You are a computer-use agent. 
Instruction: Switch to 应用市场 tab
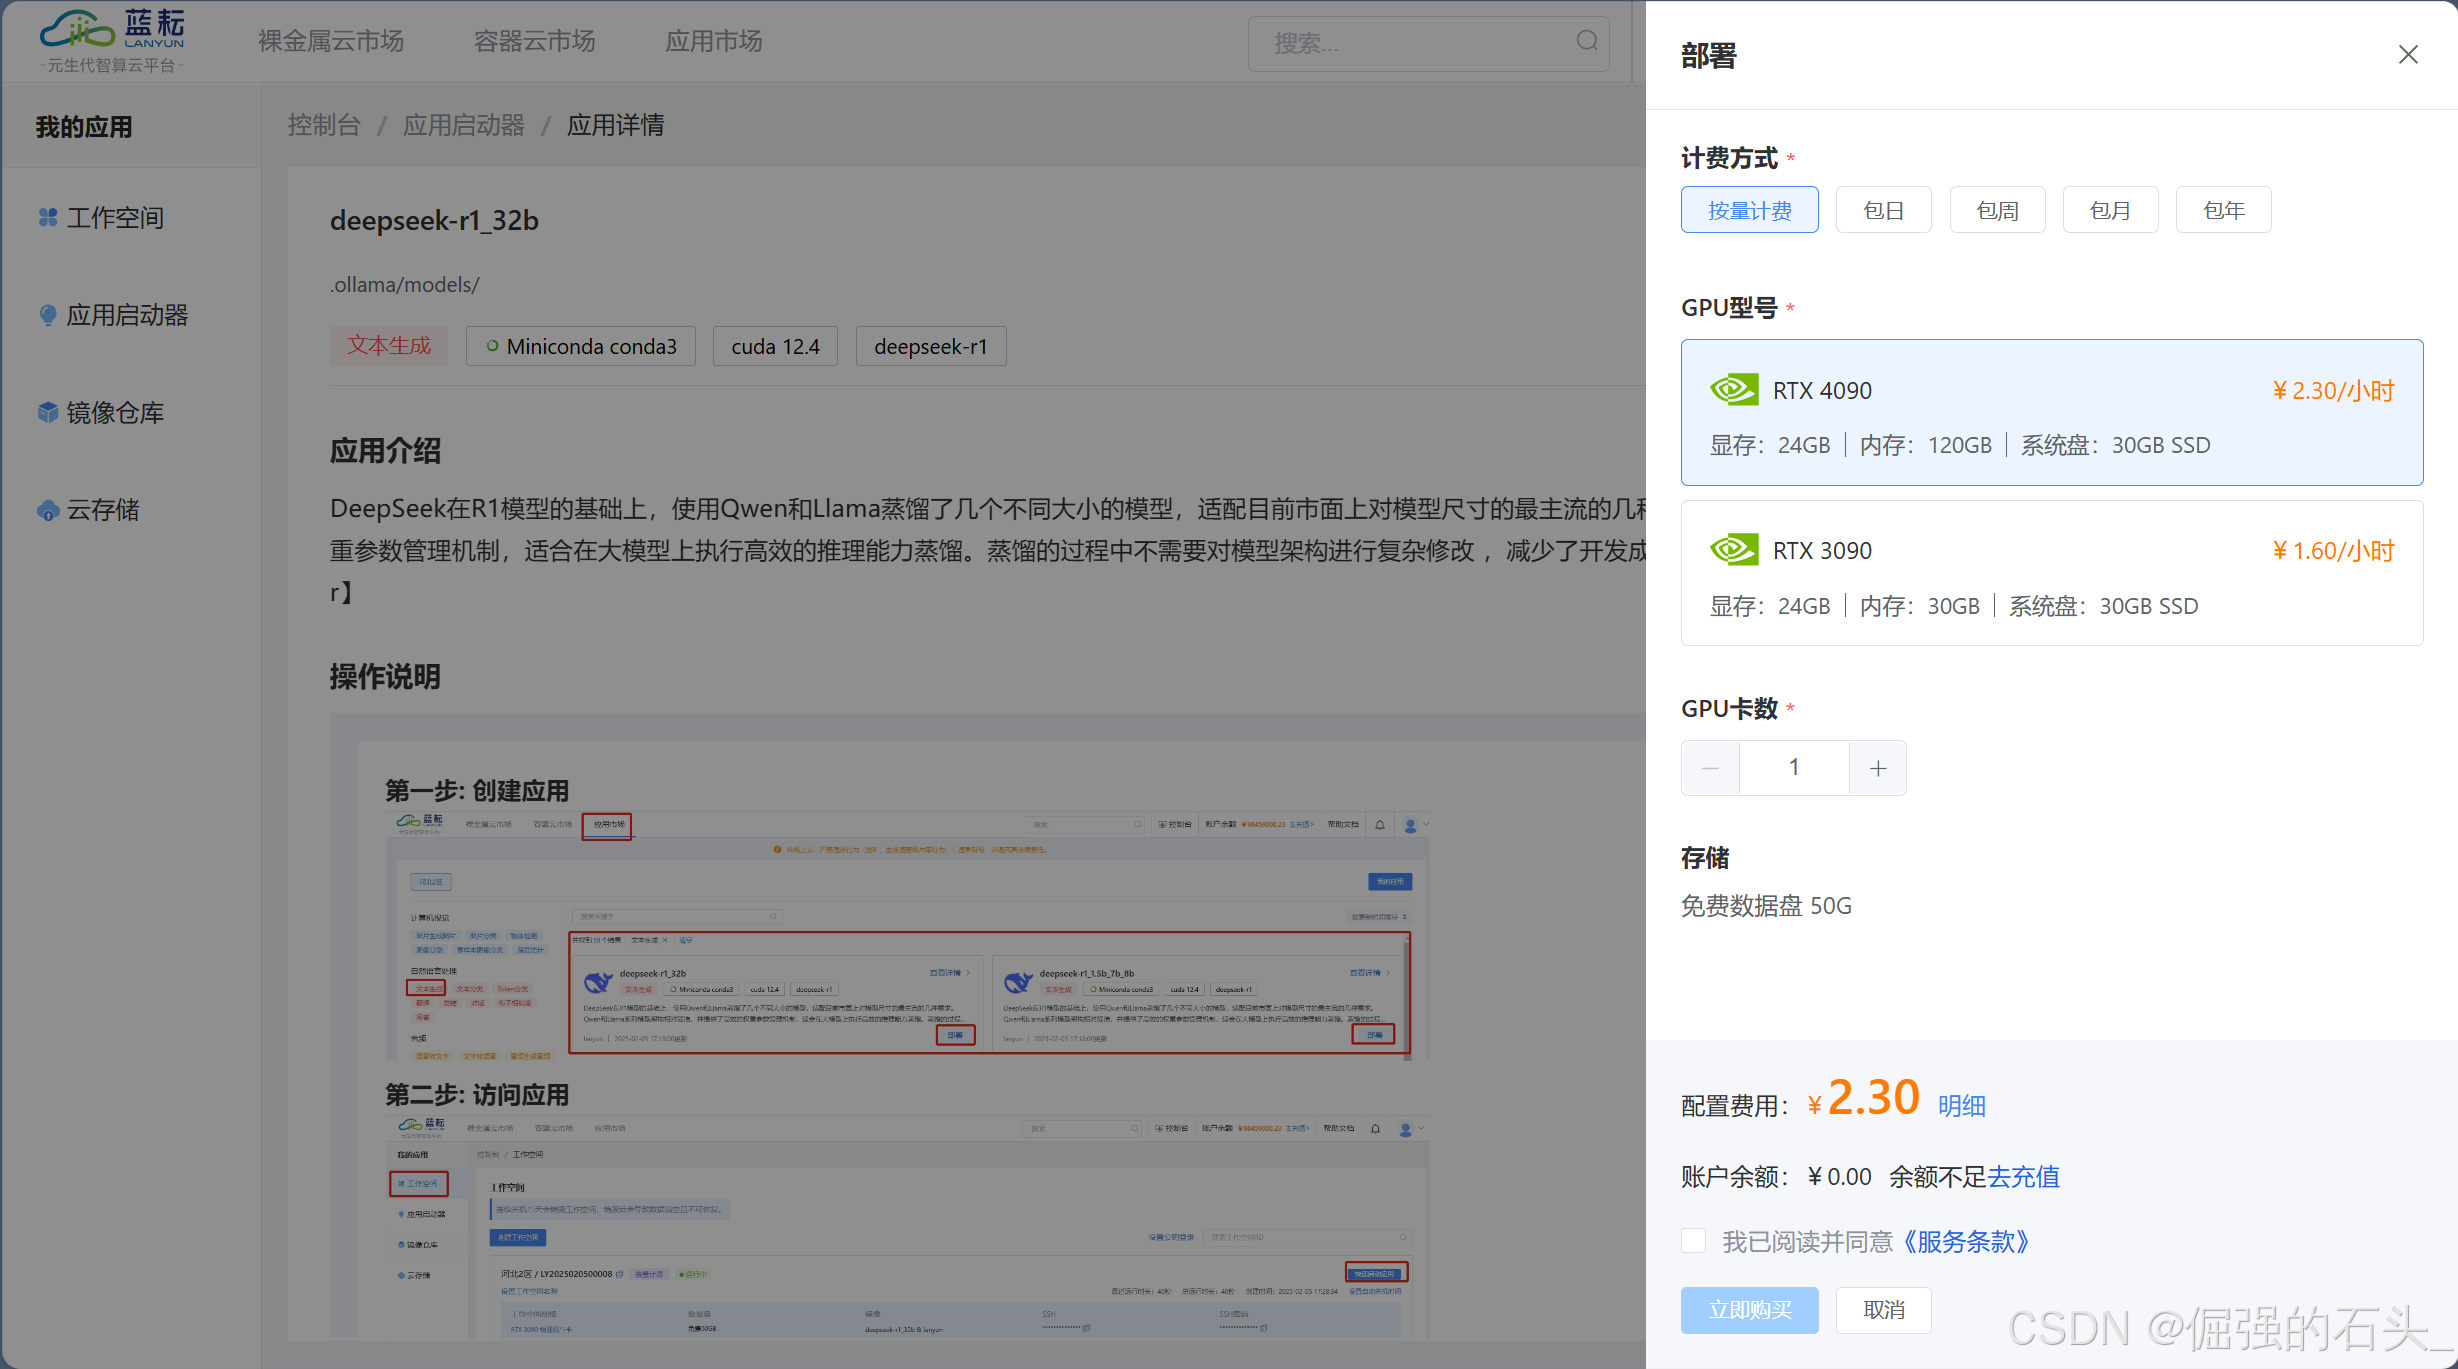click(713, 41)
